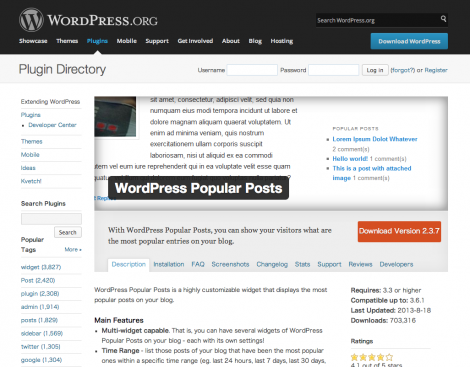Open the Themes item in top navigation
470x367 pixels.
67,41
